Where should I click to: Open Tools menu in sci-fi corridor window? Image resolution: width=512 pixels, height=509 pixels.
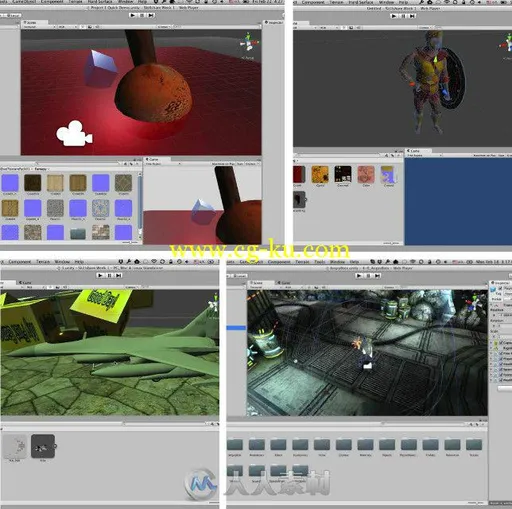pyautogui.click(x=320, y=262)
